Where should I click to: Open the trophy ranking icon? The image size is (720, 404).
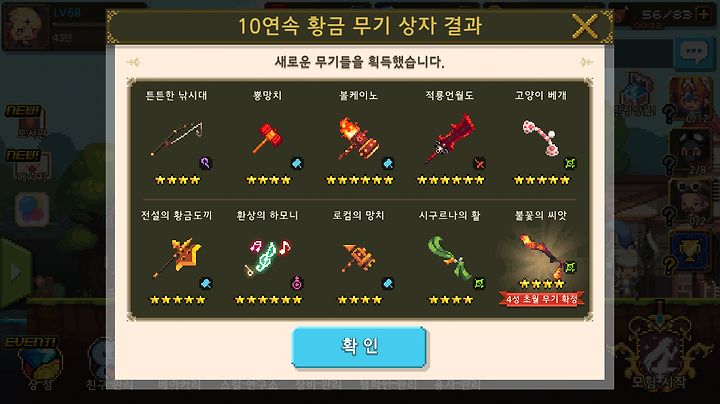pos(690,251)
